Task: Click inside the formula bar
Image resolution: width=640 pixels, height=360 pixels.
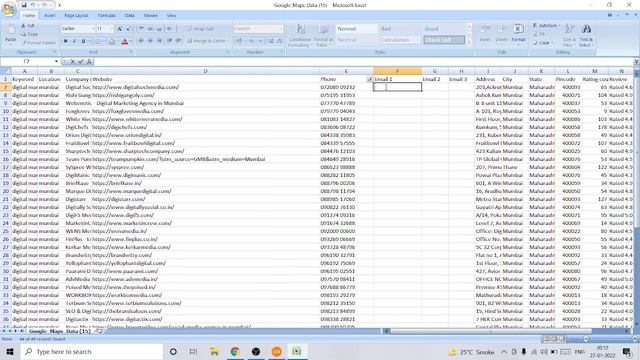Action: click(363, 62)
